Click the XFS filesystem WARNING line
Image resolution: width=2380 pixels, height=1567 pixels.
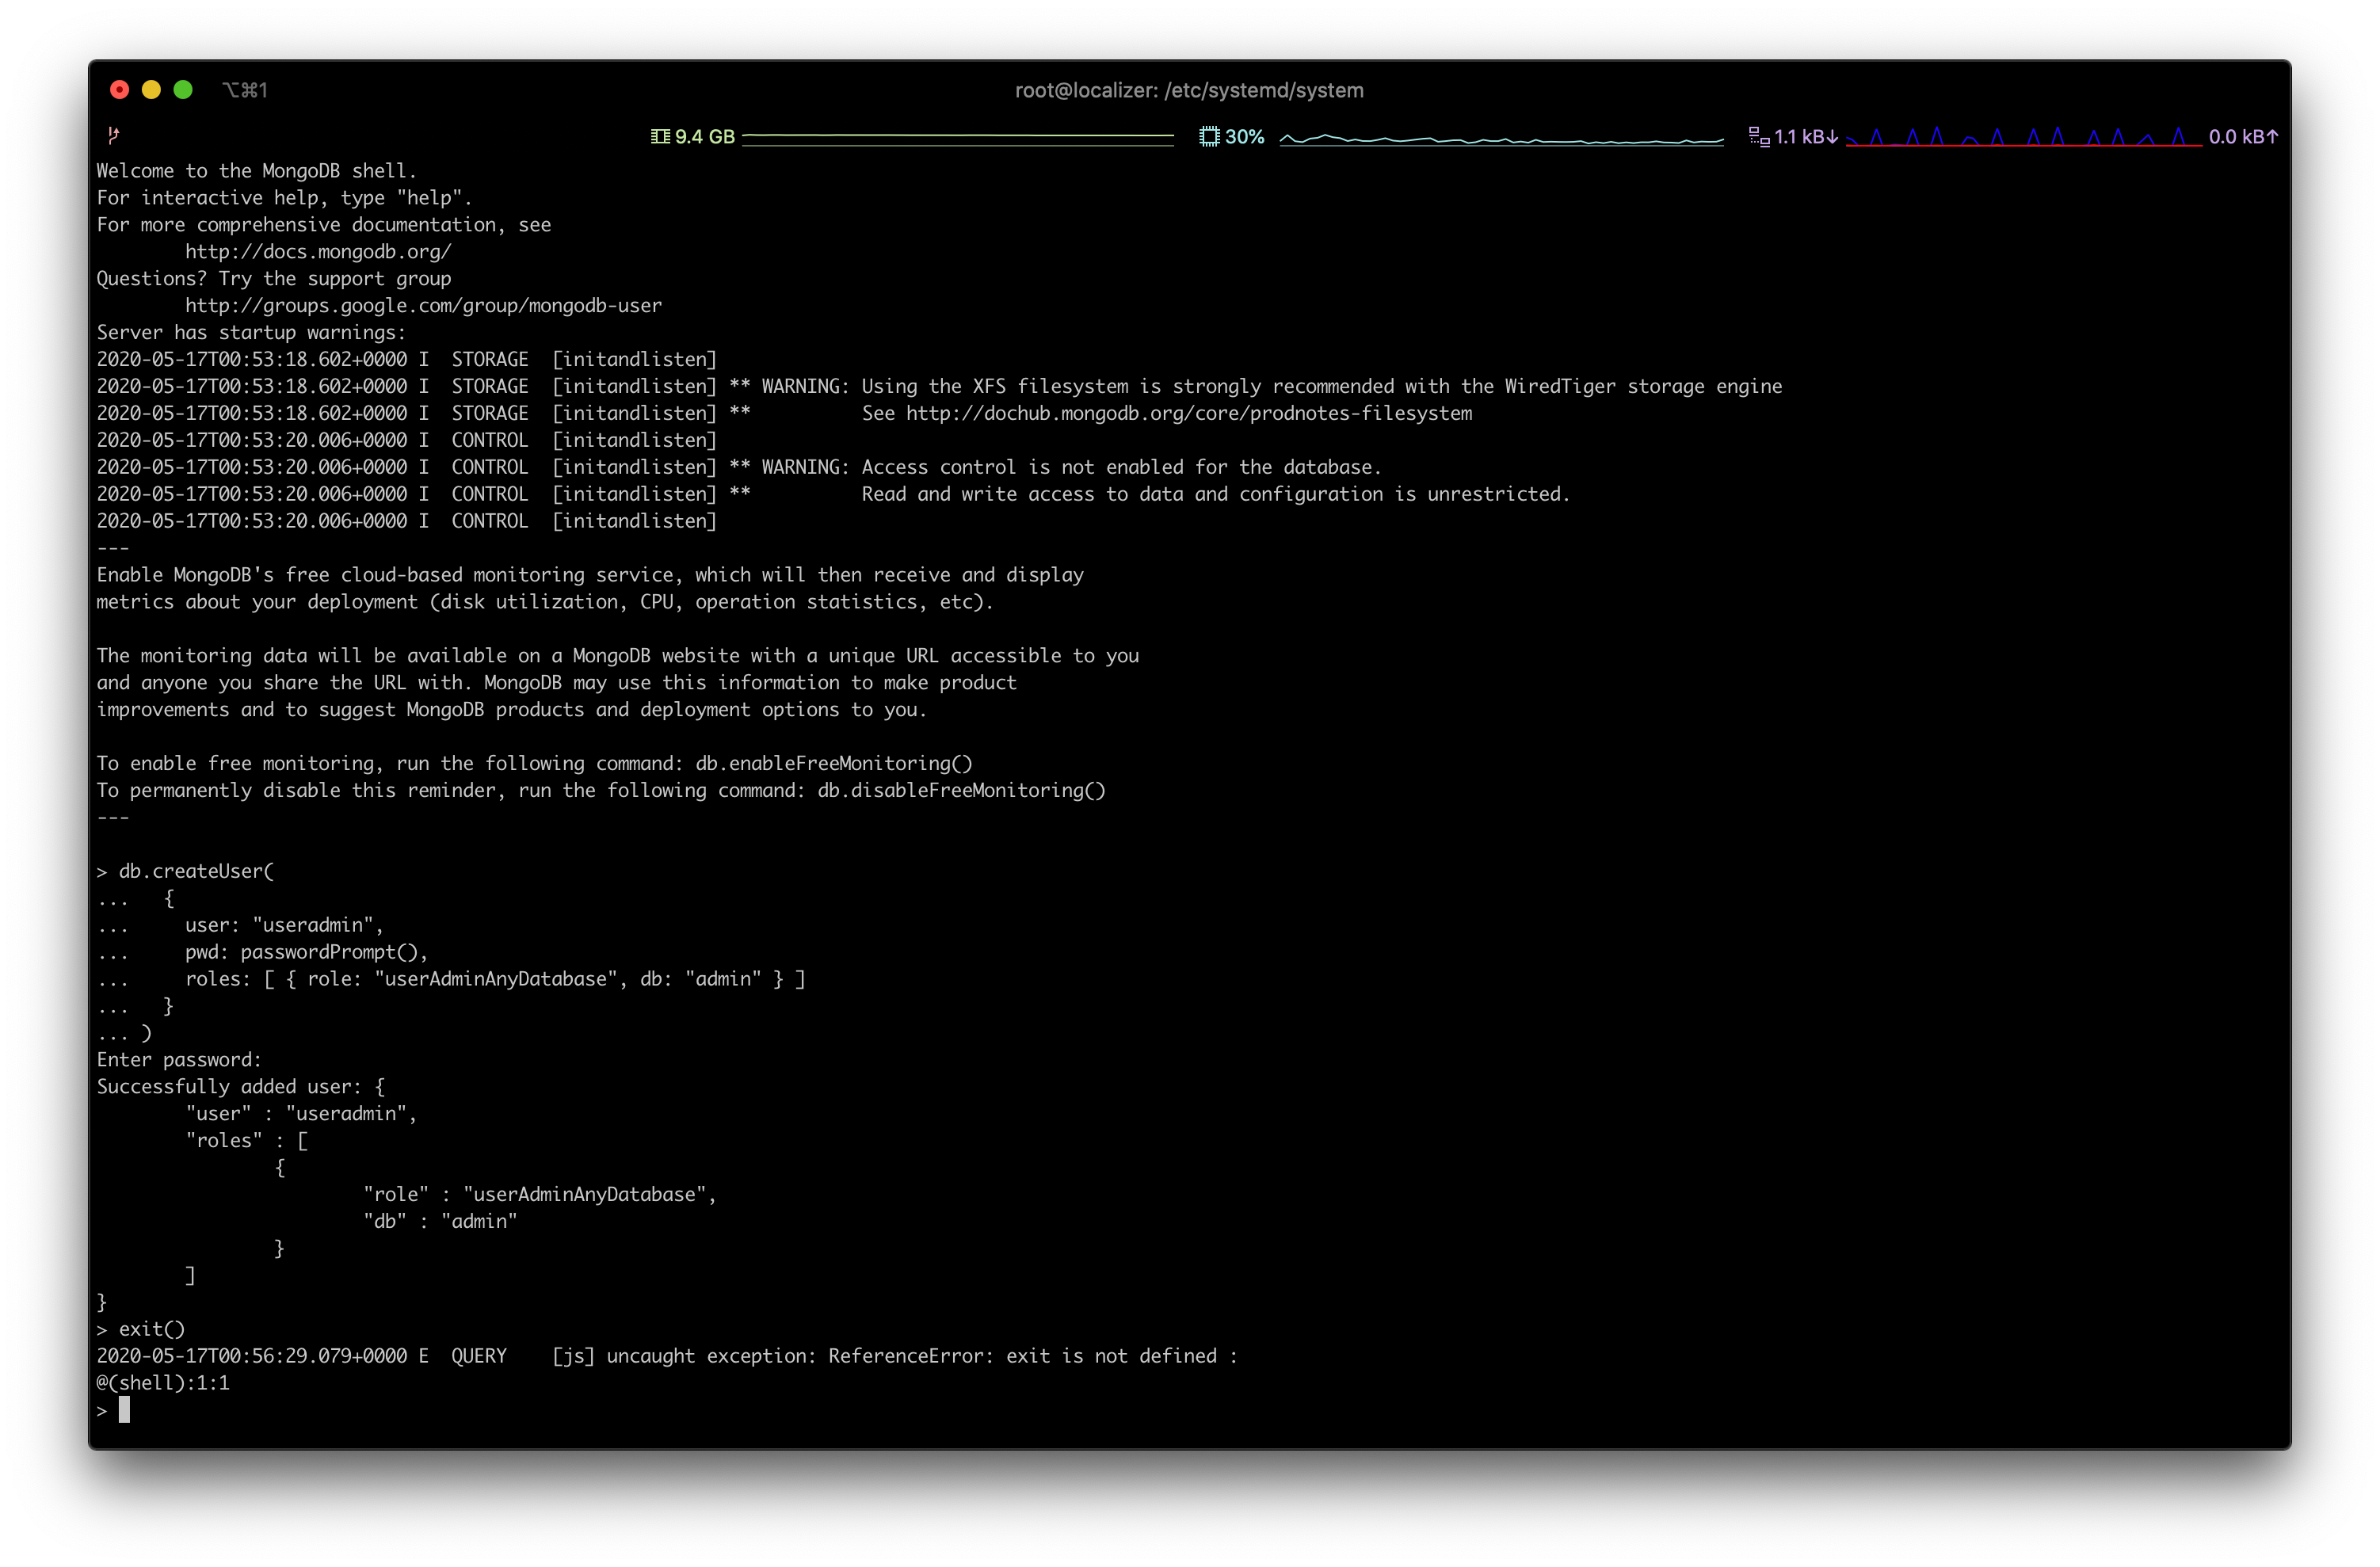click(x=939, y=386)
